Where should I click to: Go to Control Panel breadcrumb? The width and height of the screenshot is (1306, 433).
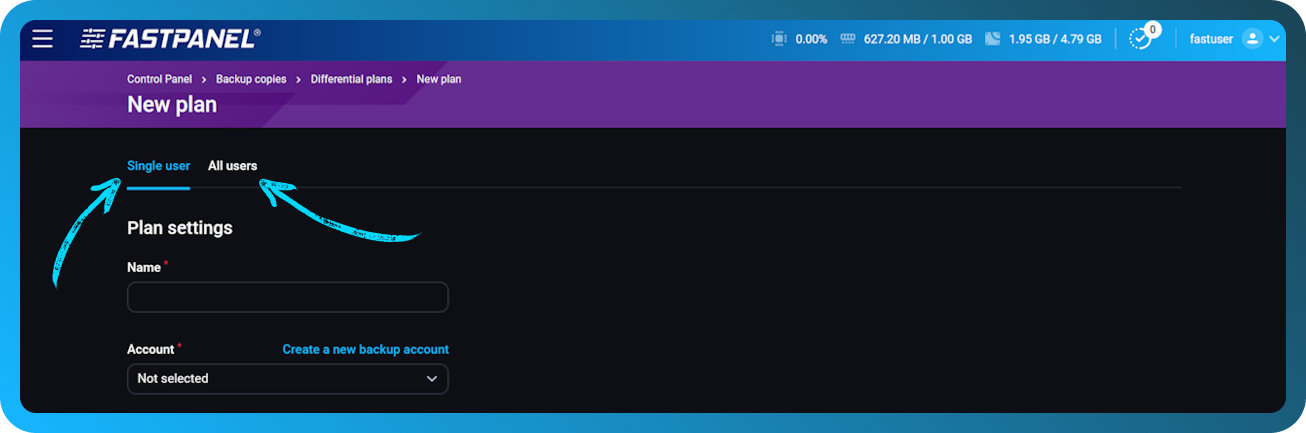pyautogui.click(x=159, y=79)
